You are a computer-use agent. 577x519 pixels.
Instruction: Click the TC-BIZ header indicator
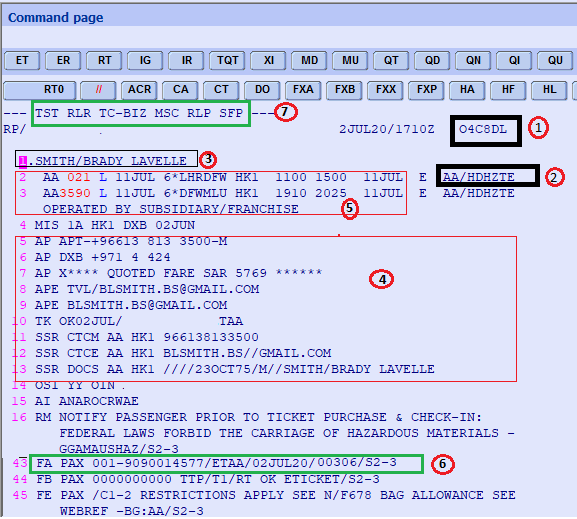[x=123, y=113]
